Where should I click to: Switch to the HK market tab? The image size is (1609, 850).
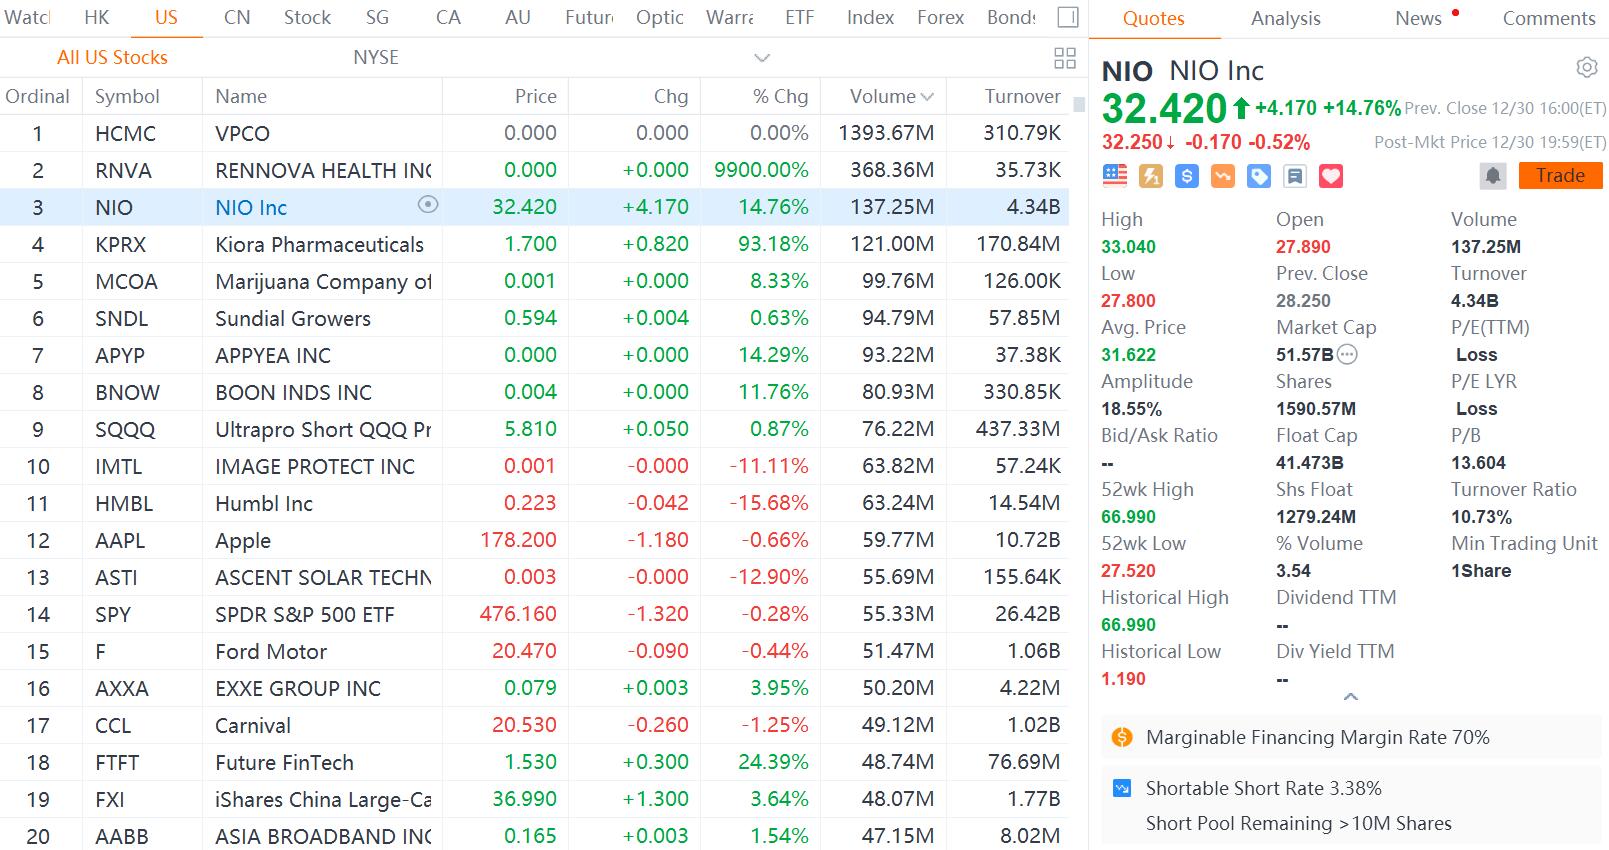point(97,17)
